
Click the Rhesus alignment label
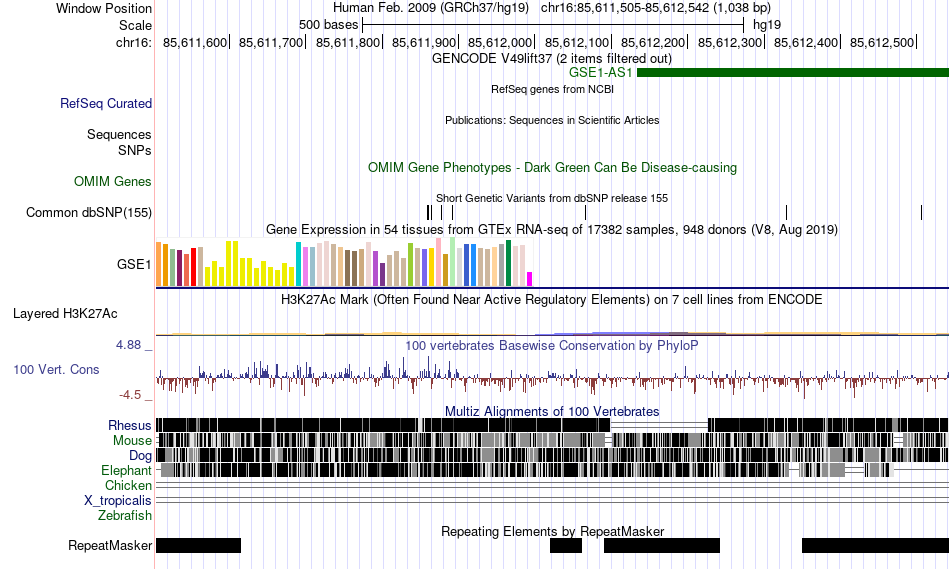(x=130, y=425)
